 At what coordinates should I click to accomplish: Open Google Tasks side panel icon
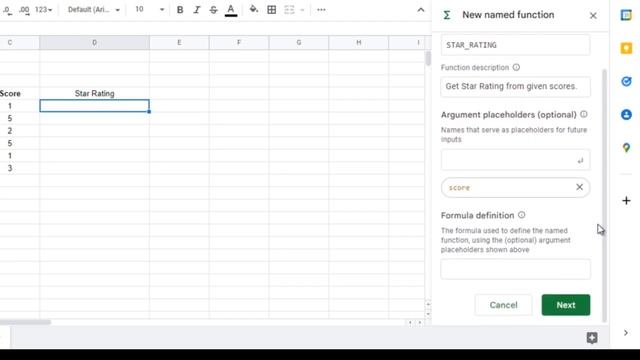point(626,81)
